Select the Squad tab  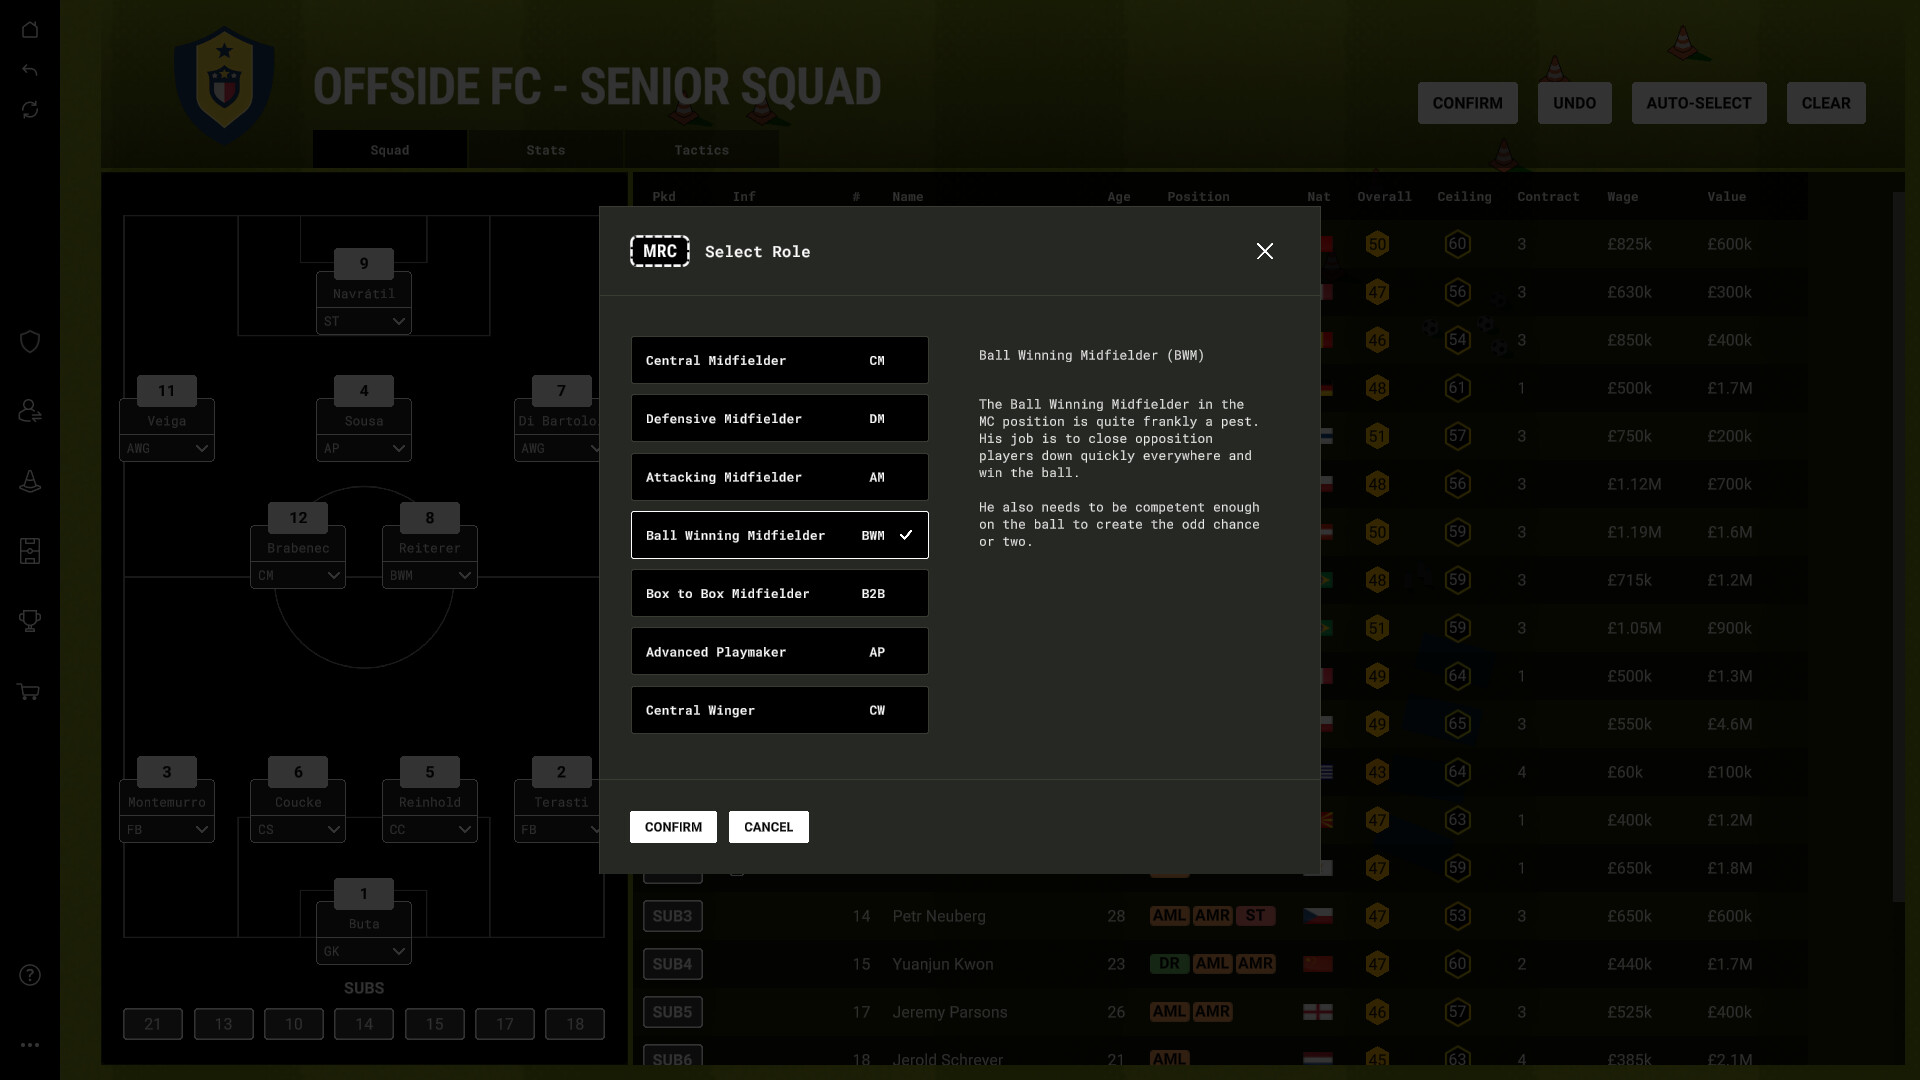[389, 149]
